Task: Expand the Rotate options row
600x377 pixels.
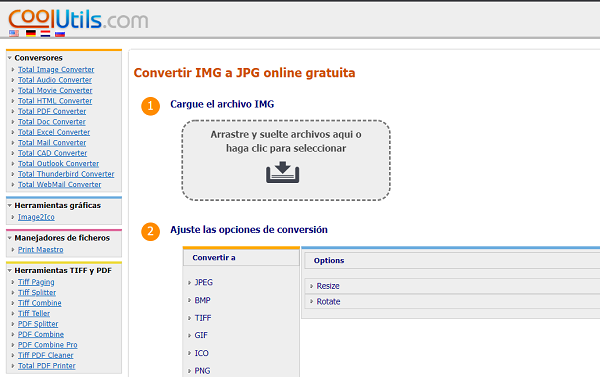Action: [x=452, y=302]
